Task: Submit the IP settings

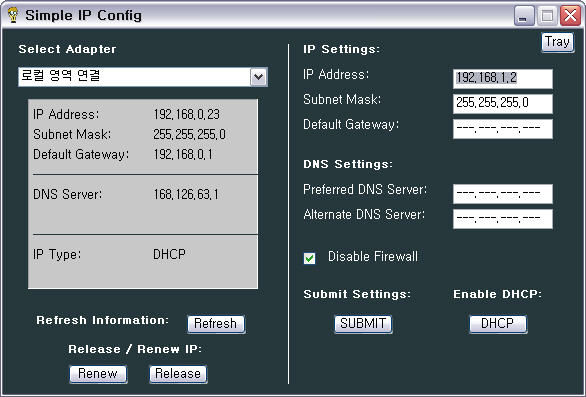Action: (363, 324)
